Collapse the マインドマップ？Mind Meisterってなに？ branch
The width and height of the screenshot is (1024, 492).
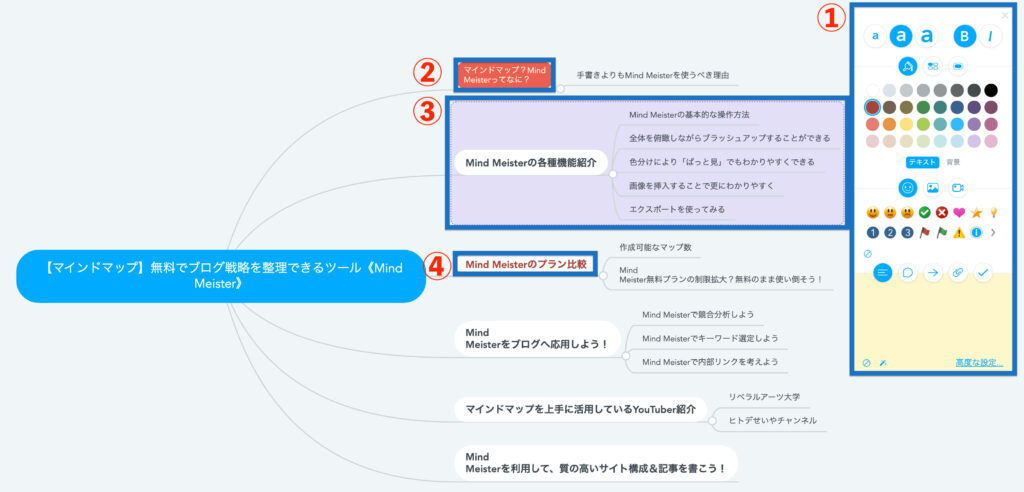tap(560, 89)
